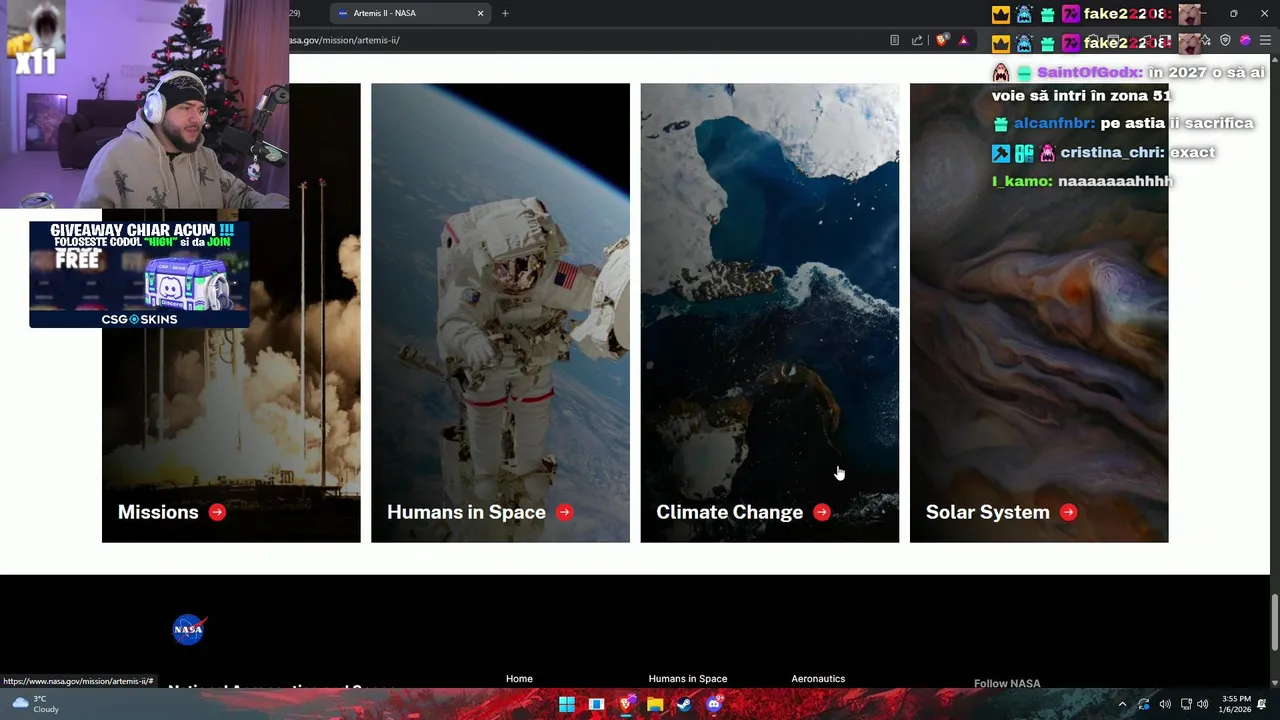Open the browser profile avatar

pos(1245,40)
